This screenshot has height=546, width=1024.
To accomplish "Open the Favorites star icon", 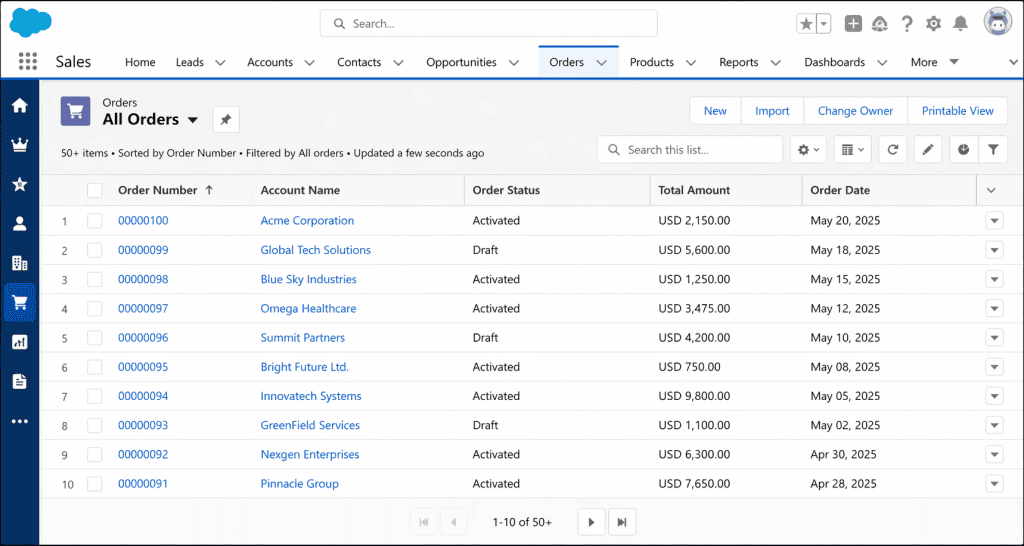I will point(807,24).
